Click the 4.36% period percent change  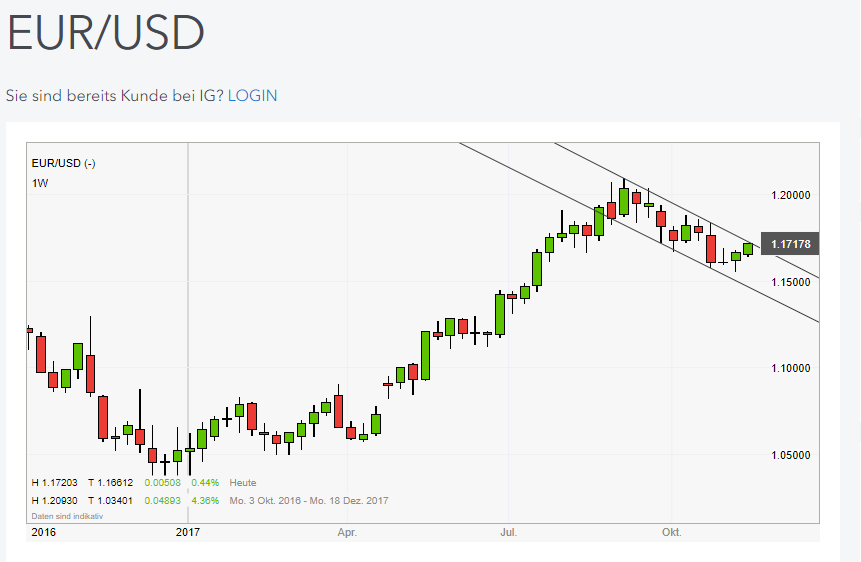point(205,500)
